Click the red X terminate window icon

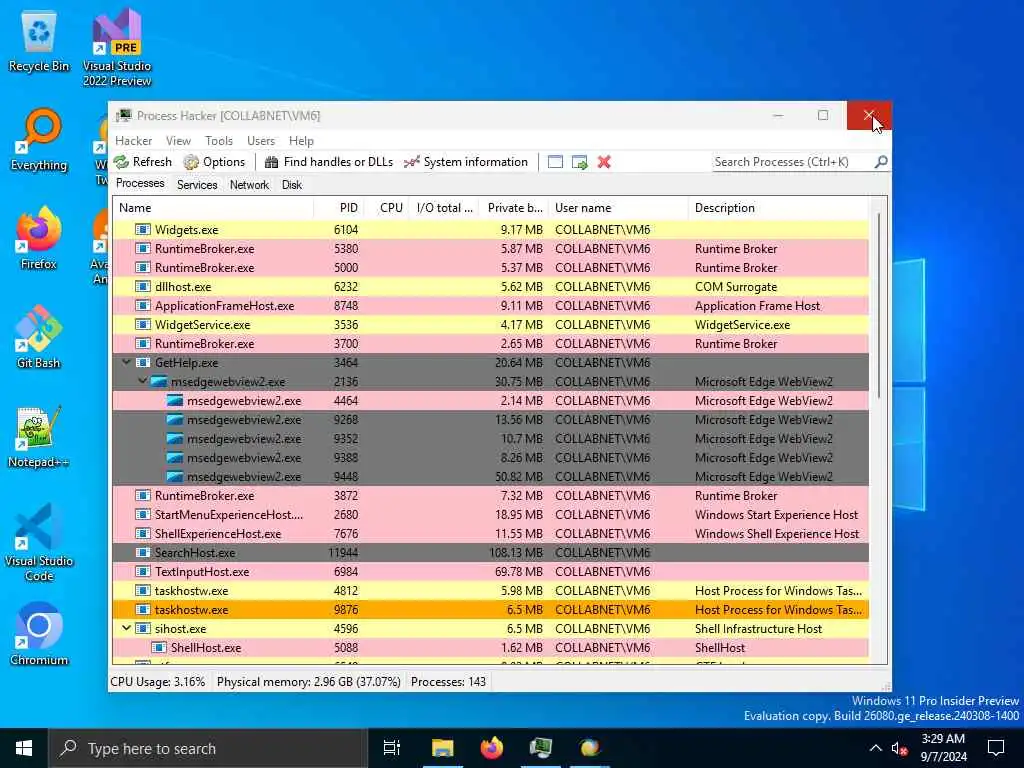(604, 162)
